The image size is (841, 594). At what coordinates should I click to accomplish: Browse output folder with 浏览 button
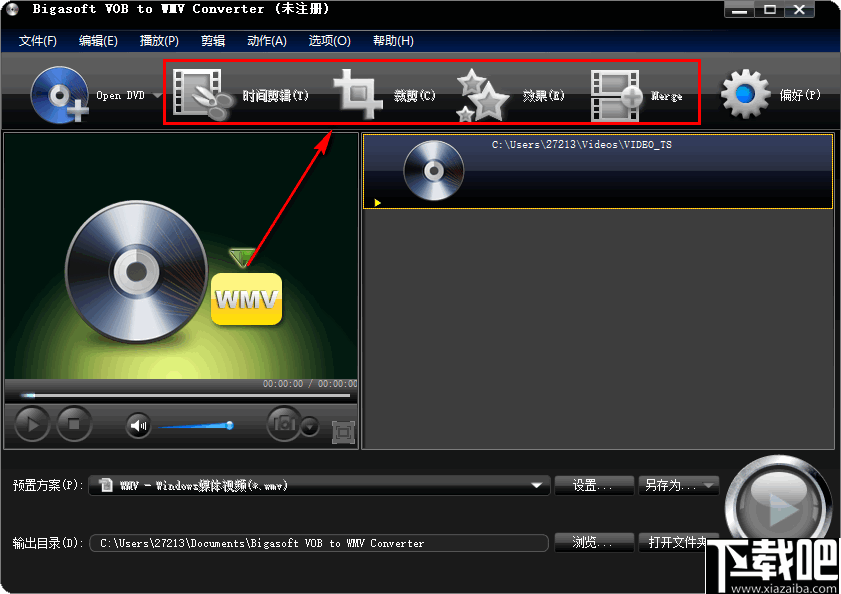[594, 542]
